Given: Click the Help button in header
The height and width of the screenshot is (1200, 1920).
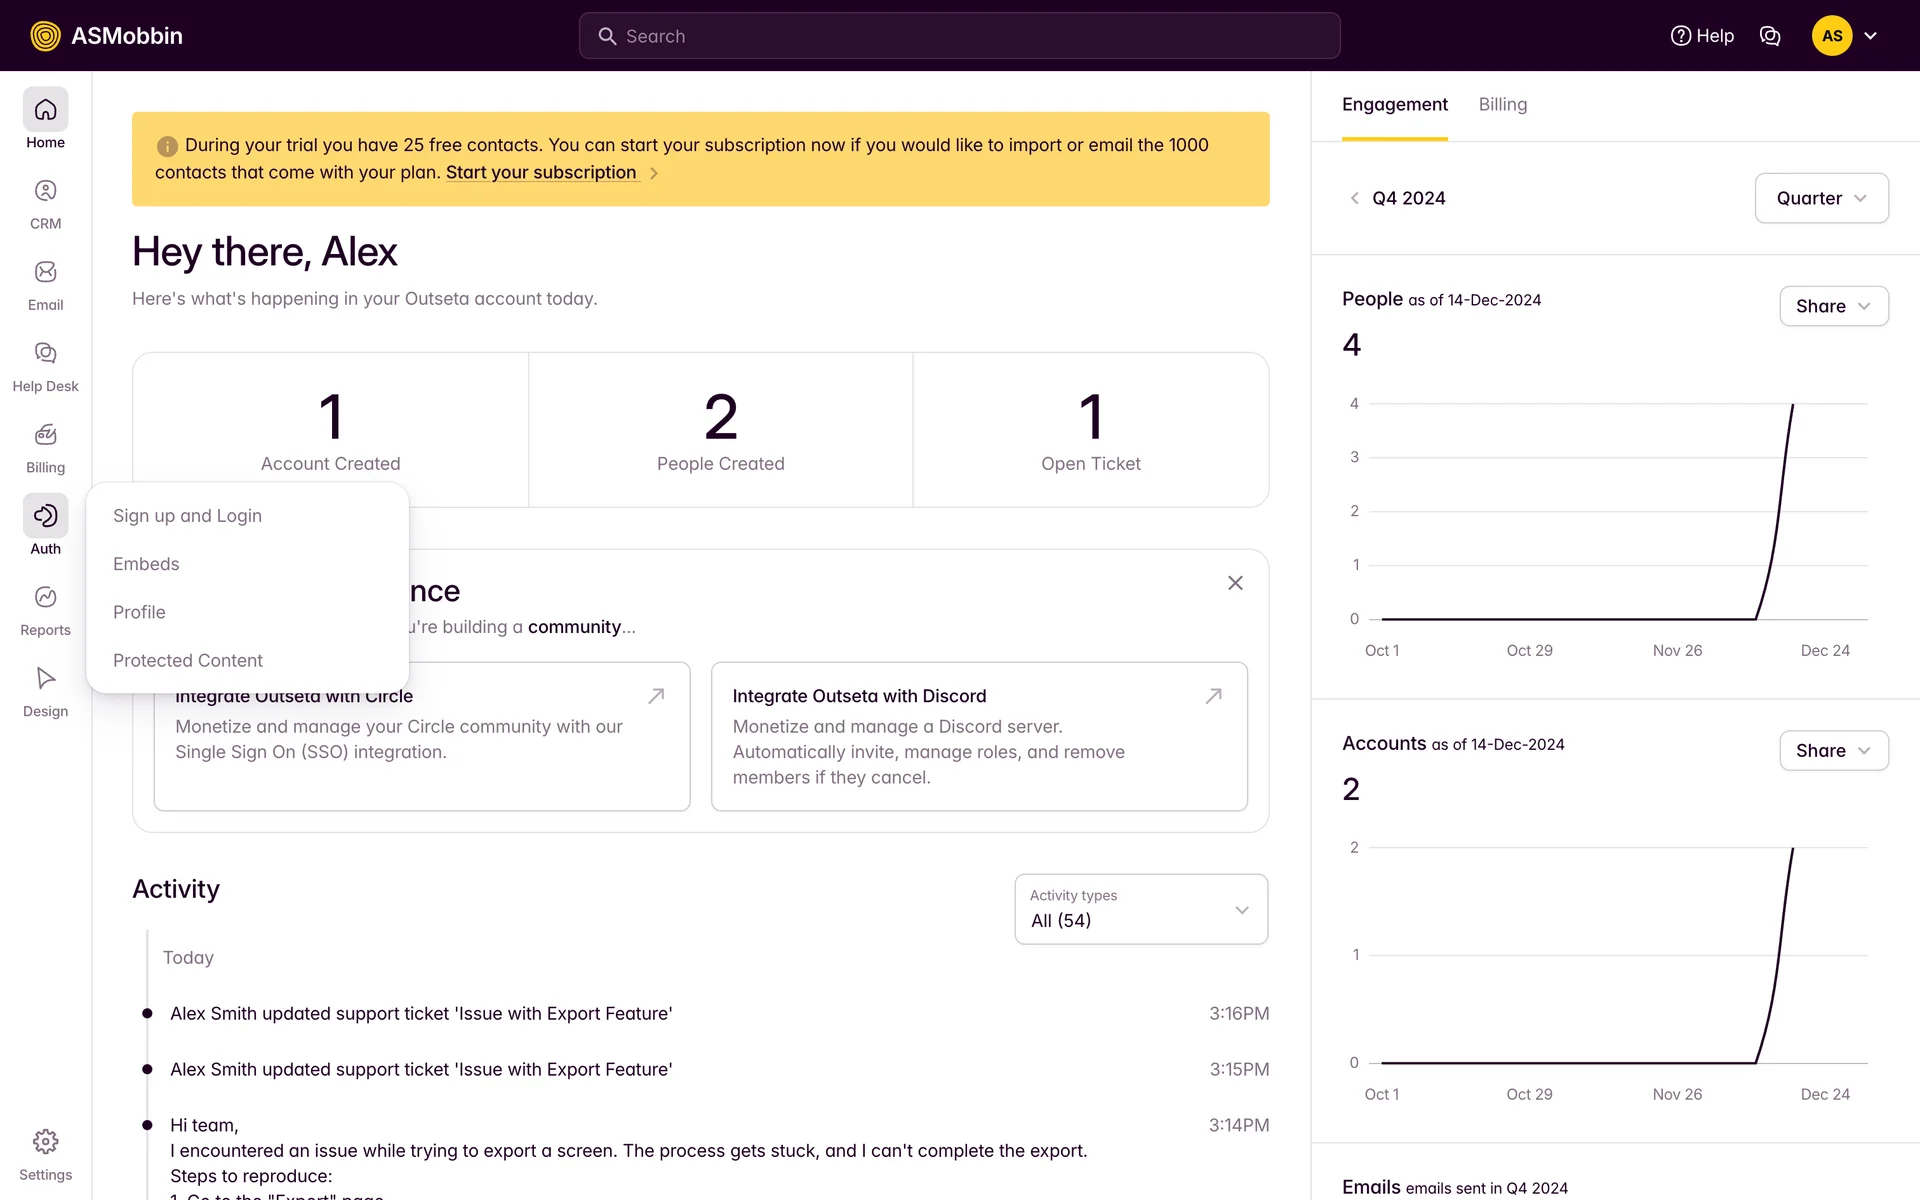Looking at the screenshot, I should point(1702,36).
